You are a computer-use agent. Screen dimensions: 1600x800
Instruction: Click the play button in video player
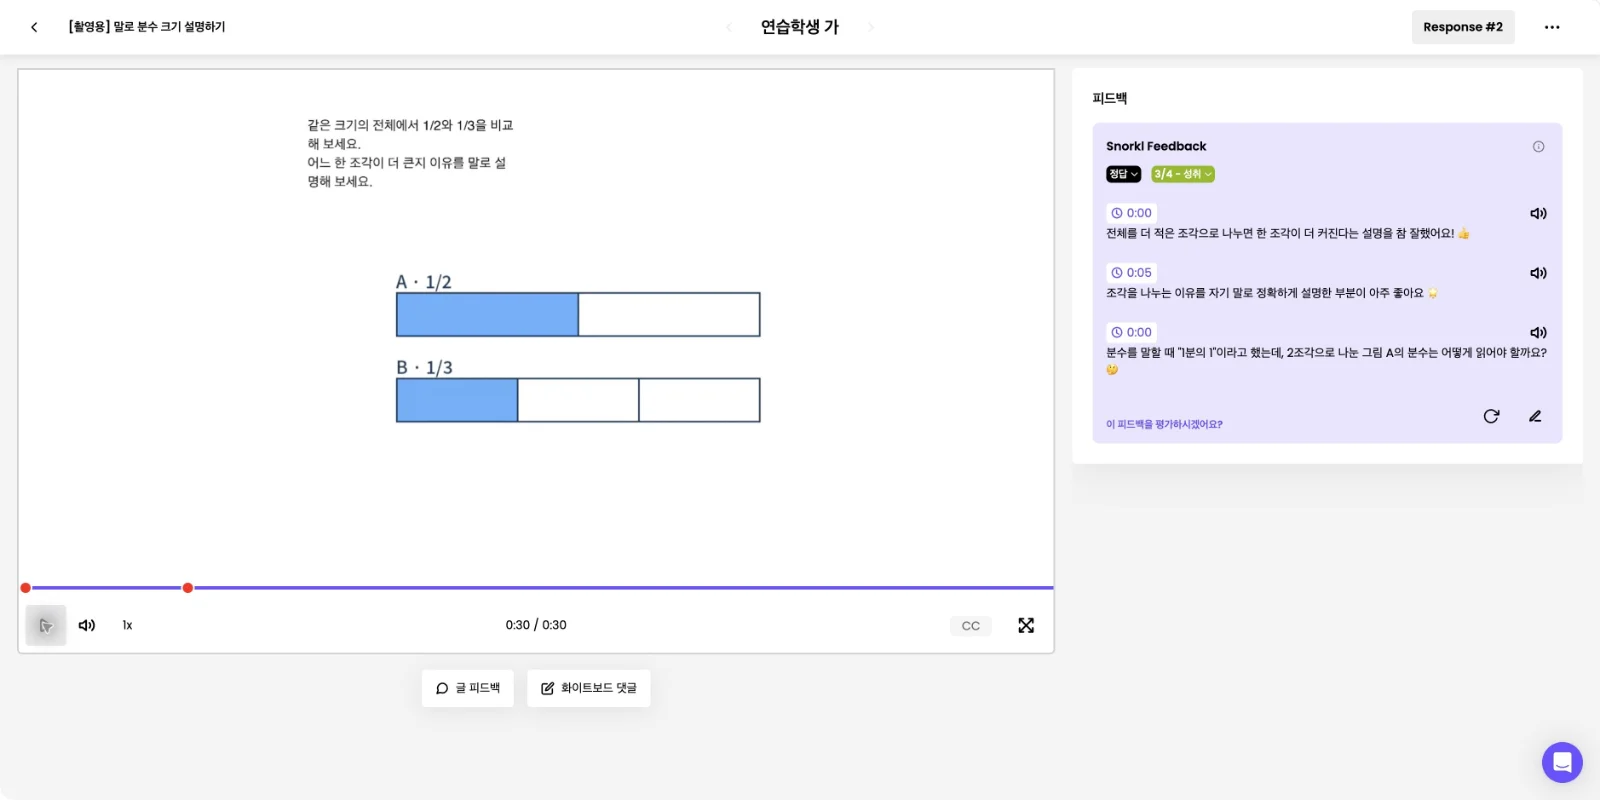click(46, 625)
